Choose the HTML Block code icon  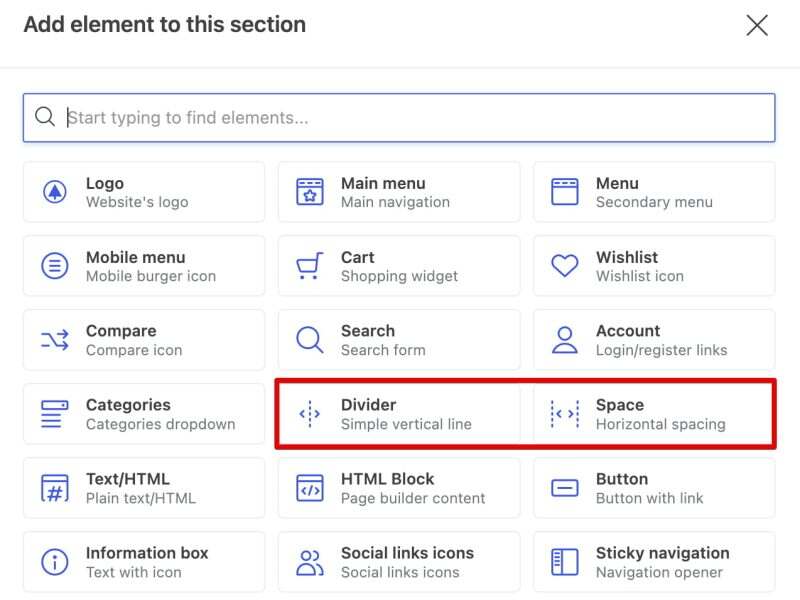click(310, 488)
